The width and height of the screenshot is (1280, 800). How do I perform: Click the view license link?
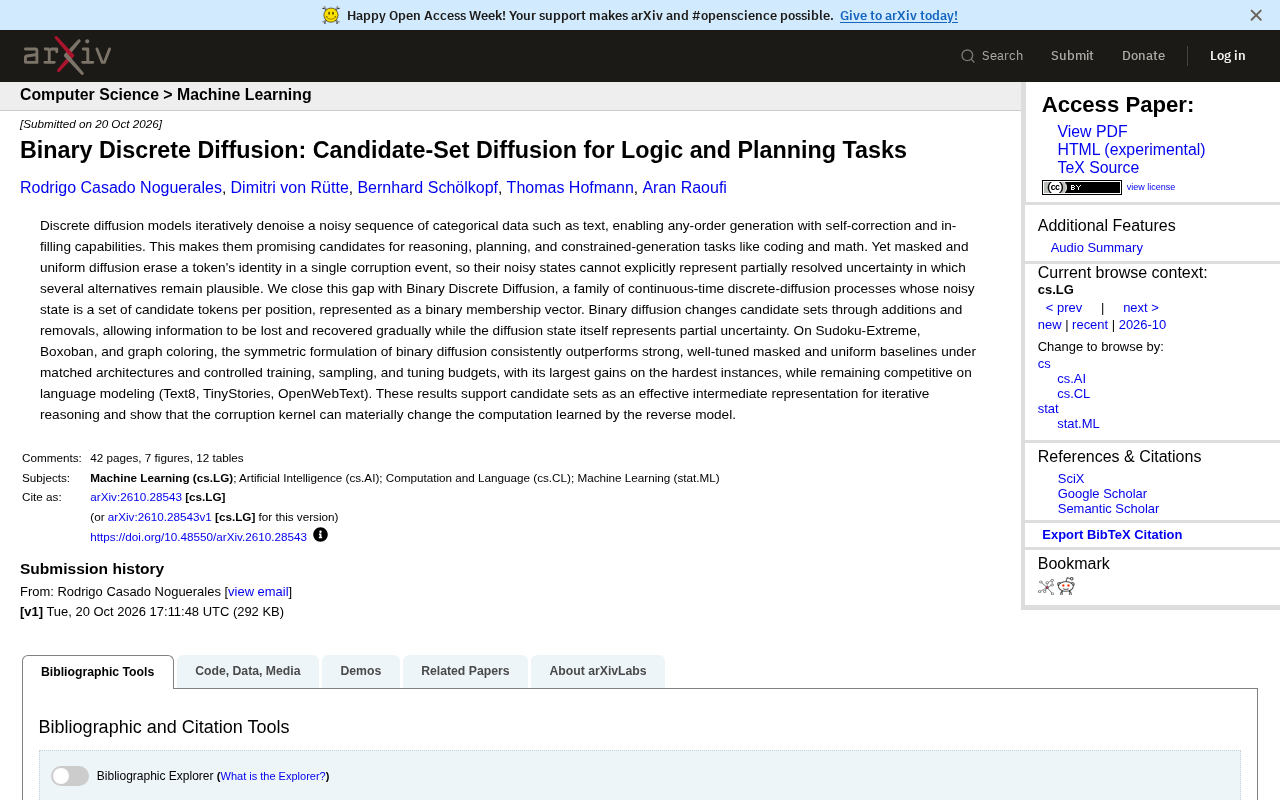coord(1151,187)
